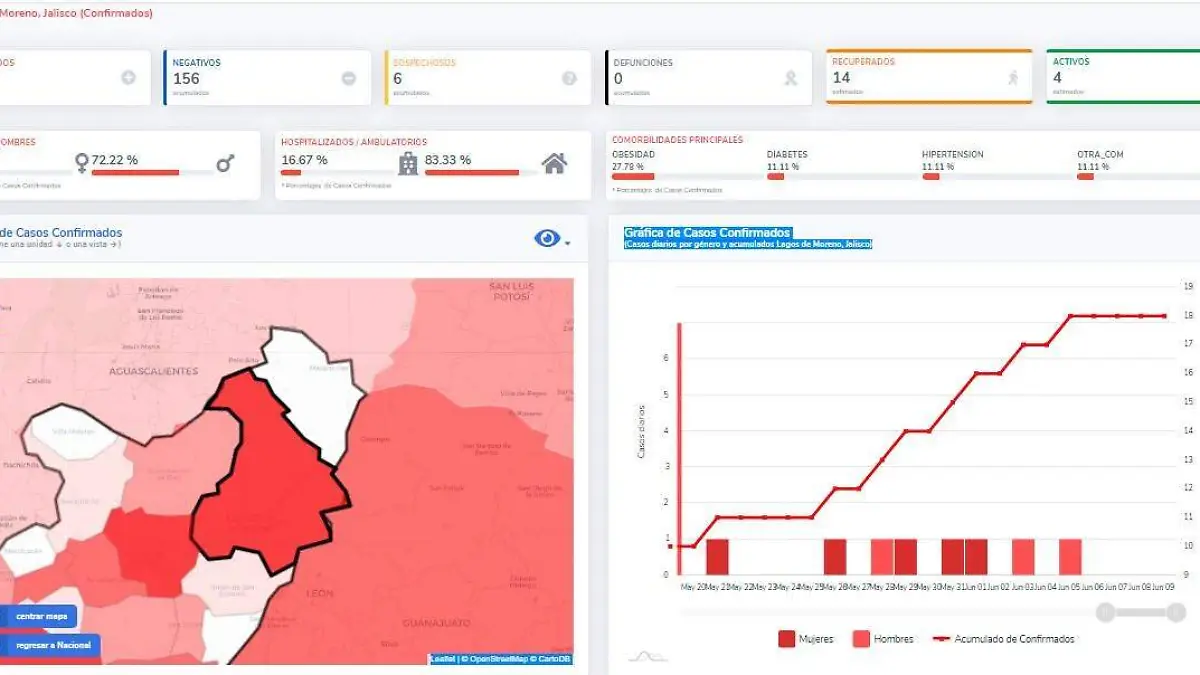Click the HIPERTENSION comorbidity label

click(953, 155)
